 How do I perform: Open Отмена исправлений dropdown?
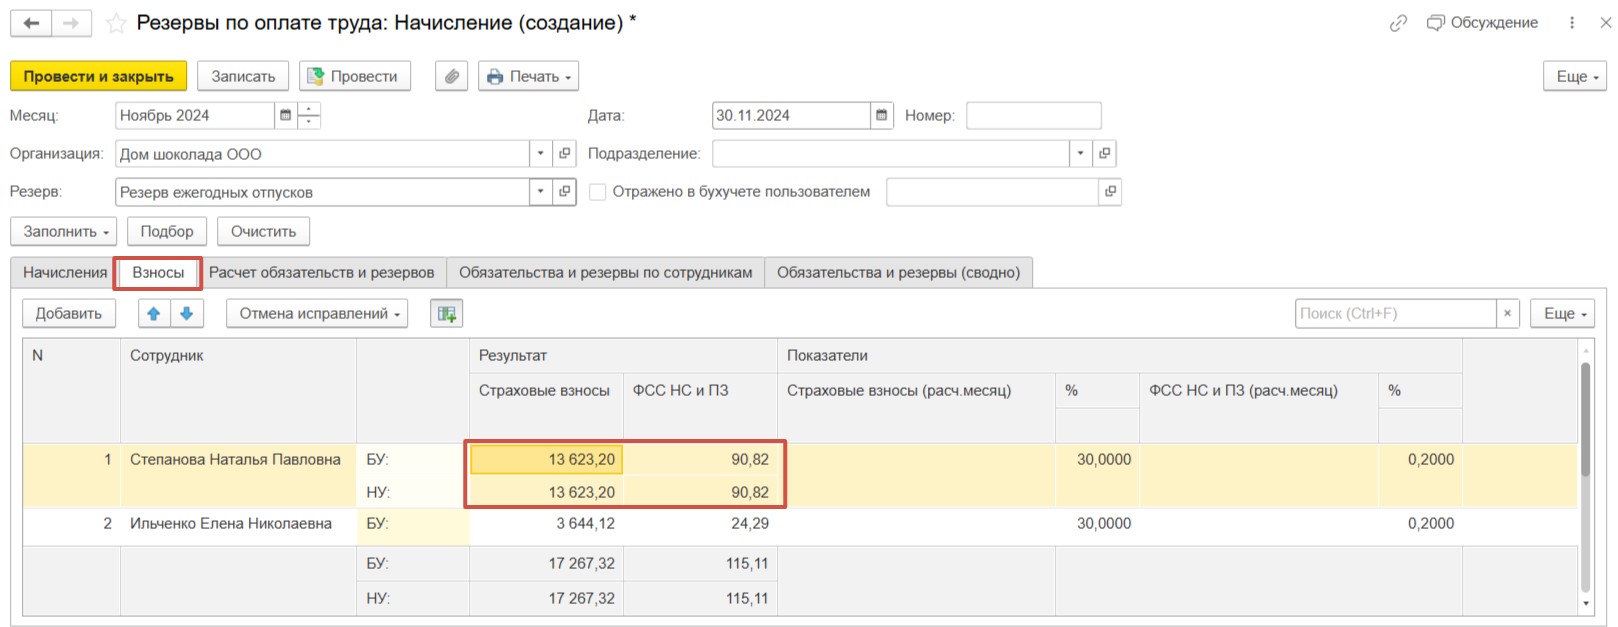coord(318,313)
